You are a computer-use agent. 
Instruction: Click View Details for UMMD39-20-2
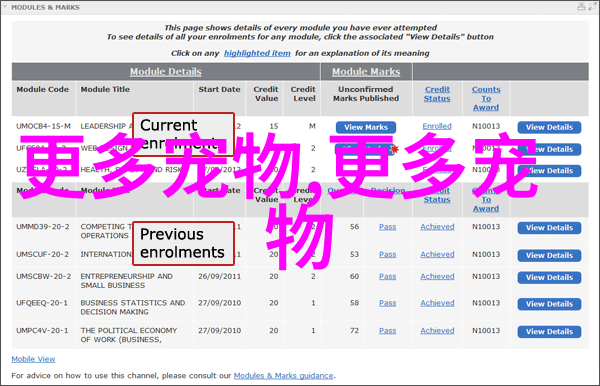(549, 228)
